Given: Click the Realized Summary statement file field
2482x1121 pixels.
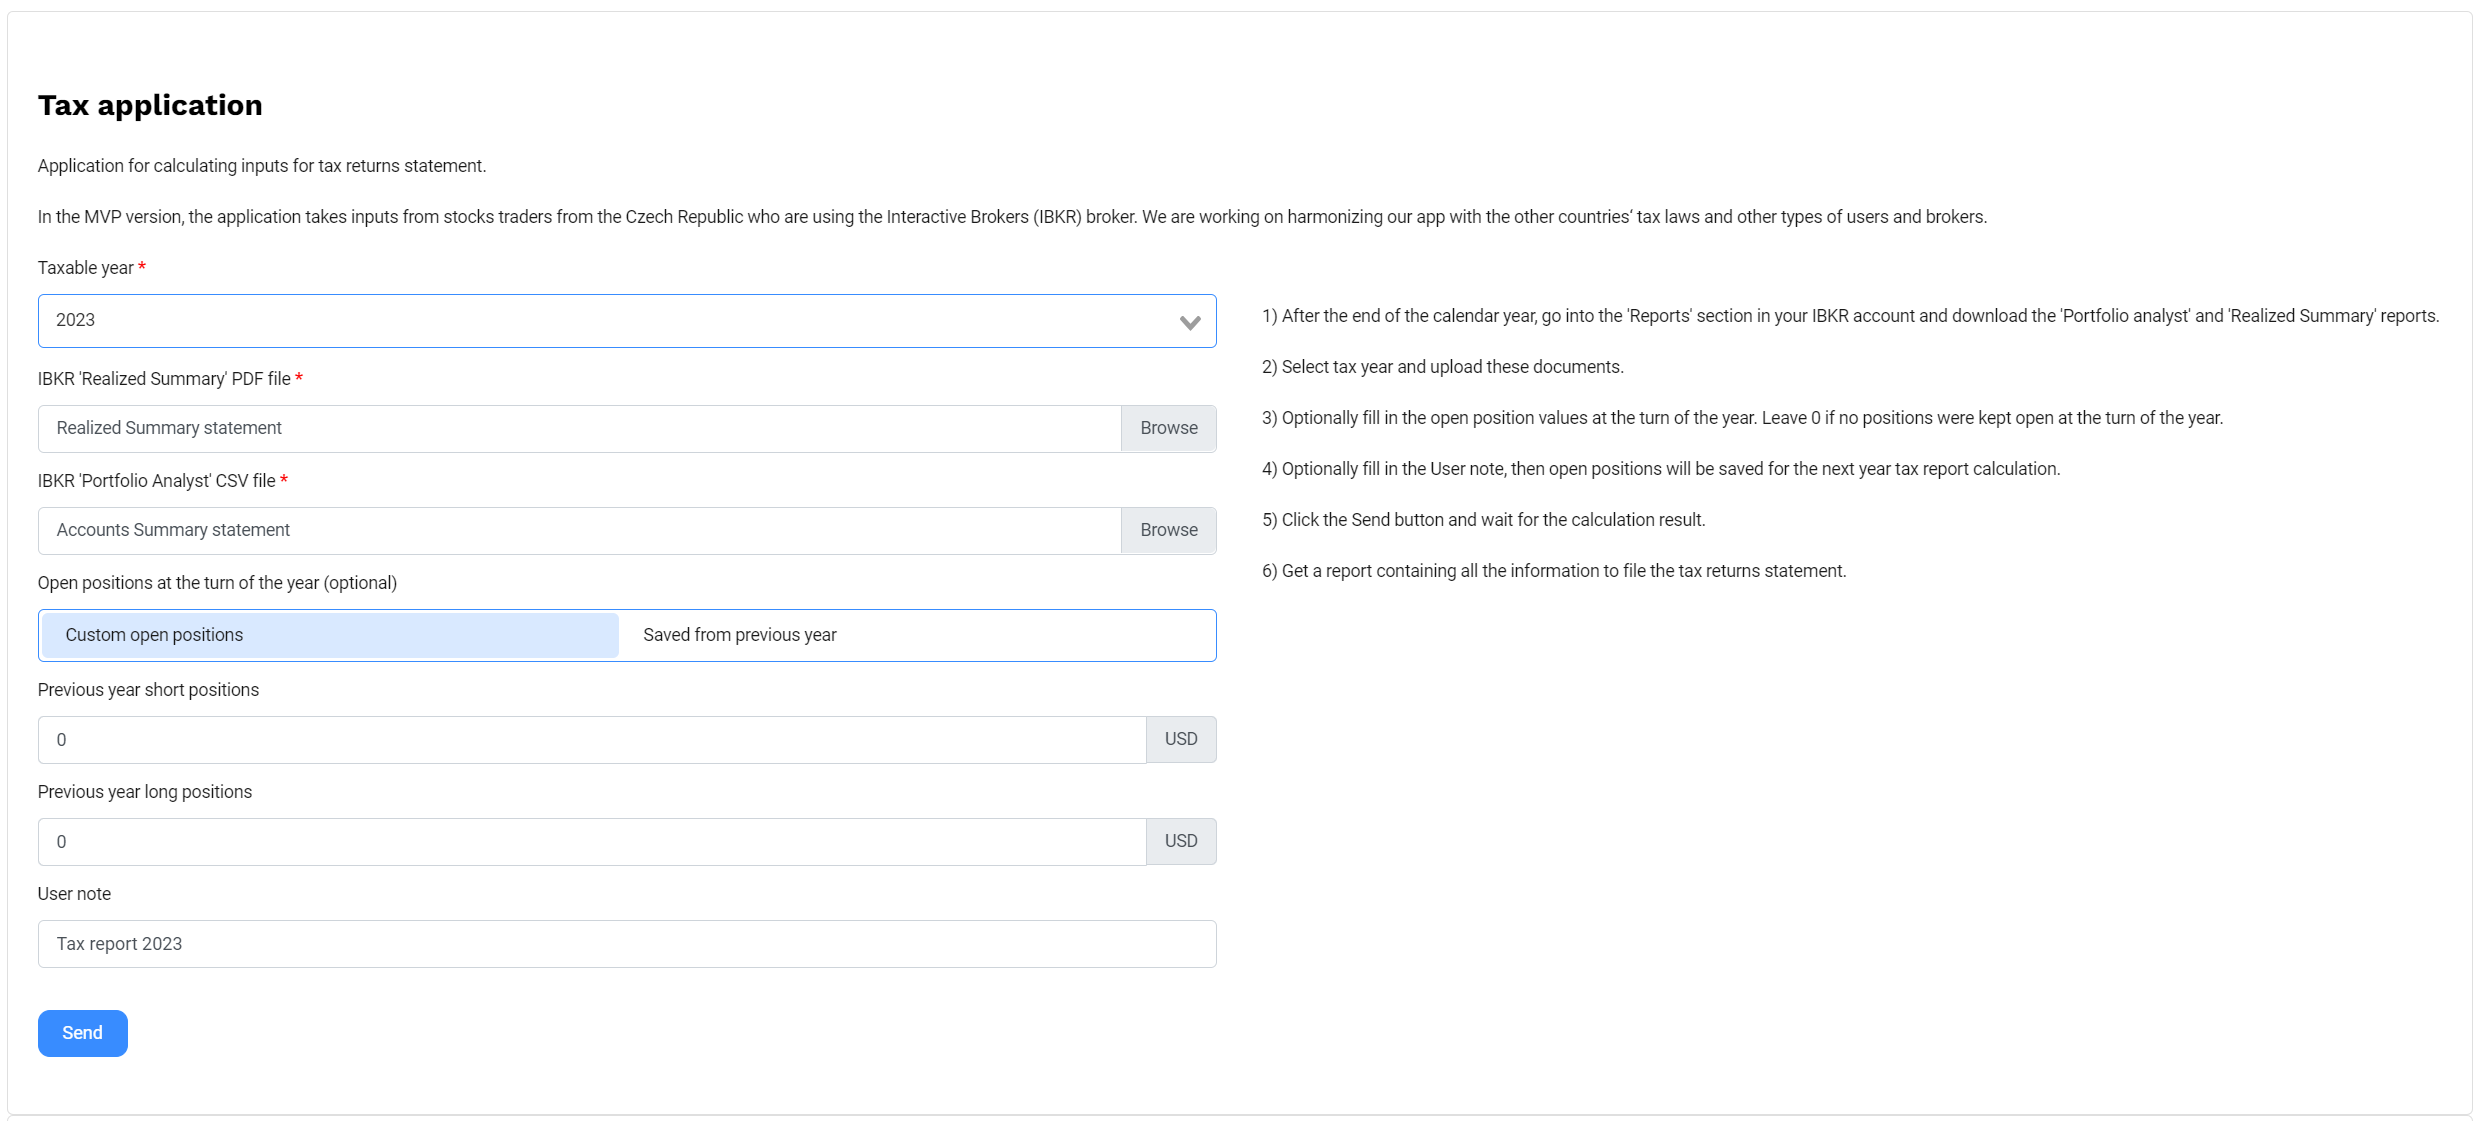Looking at the screenshot, I should coord(578,428).
